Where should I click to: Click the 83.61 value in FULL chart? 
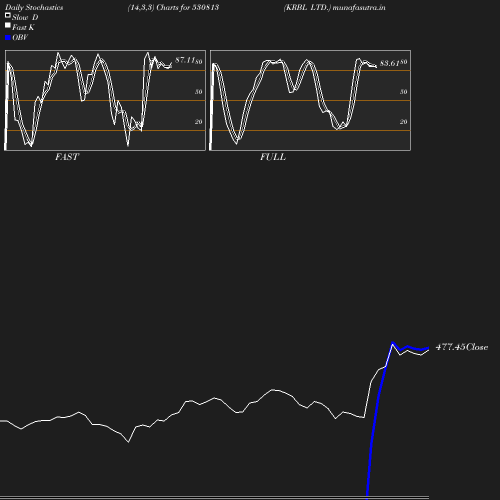click(390, 63)
